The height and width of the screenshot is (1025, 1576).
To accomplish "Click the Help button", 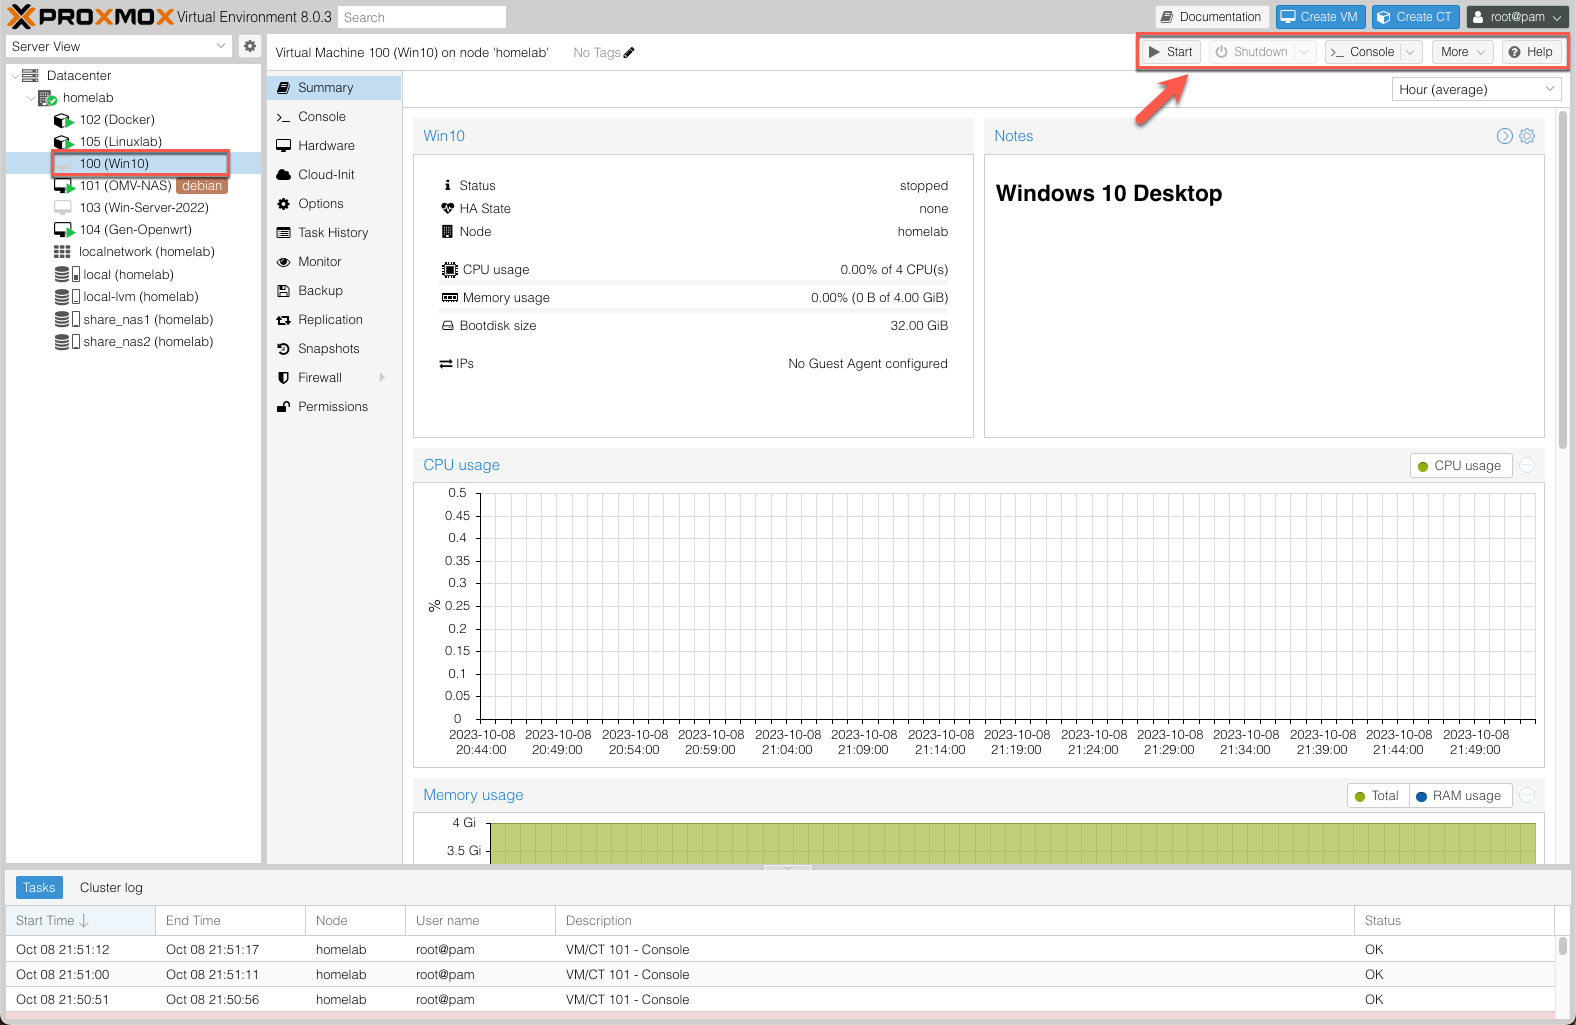I will (x=1531, y=52).
